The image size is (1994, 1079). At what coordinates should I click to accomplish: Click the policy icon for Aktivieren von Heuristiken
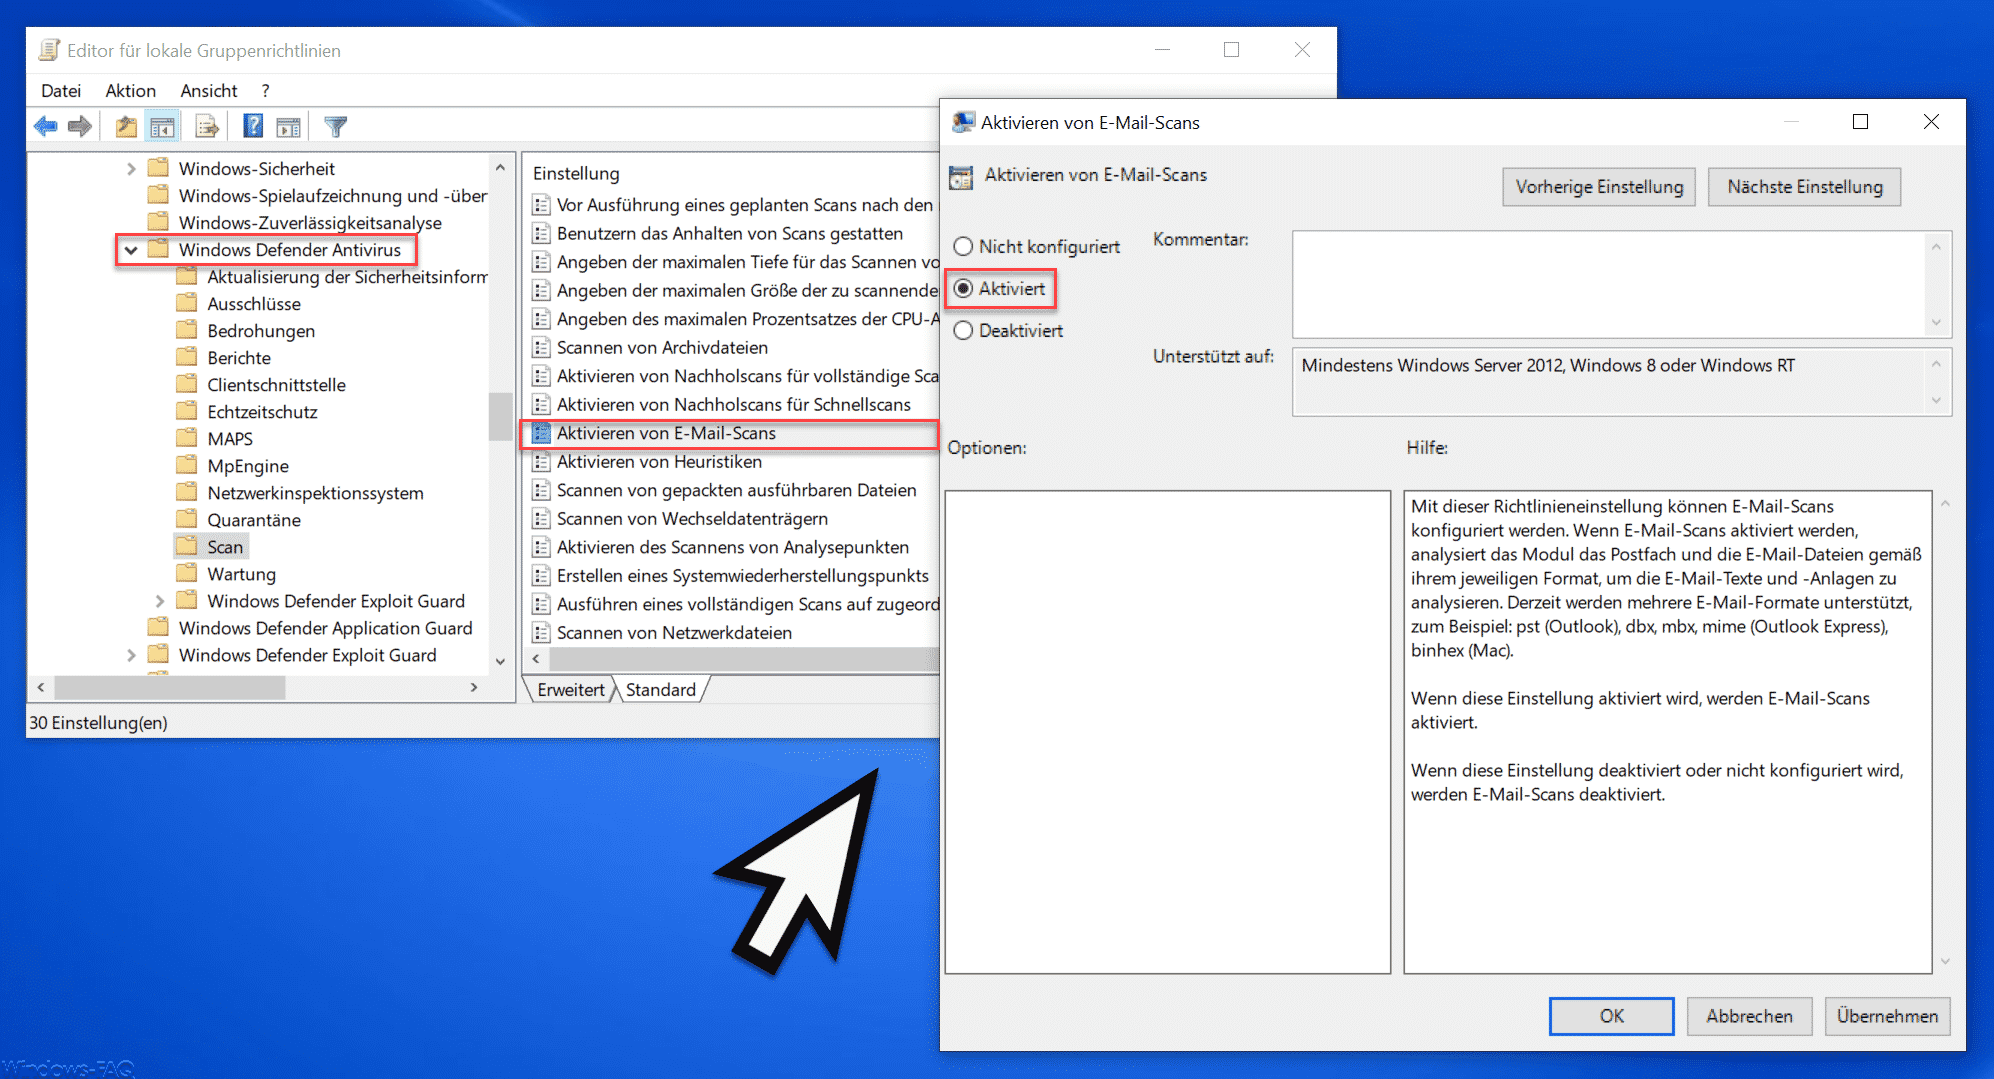tap(541, 461)
